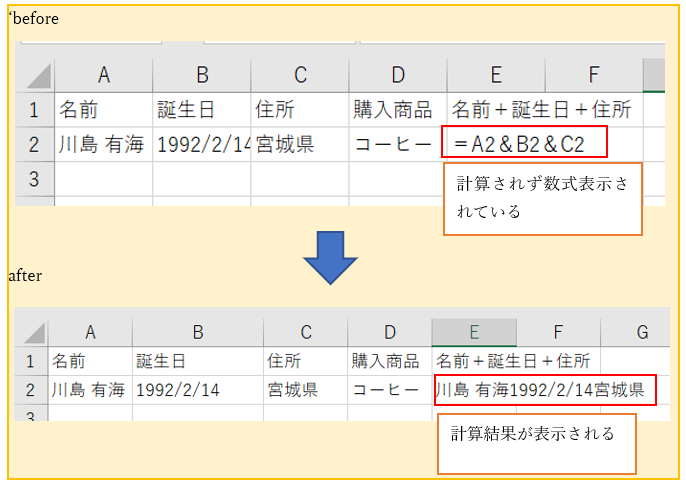Select column F header in the before sheet
The height and width of the screenshot is (483, 686).
[x=593, y=76]
